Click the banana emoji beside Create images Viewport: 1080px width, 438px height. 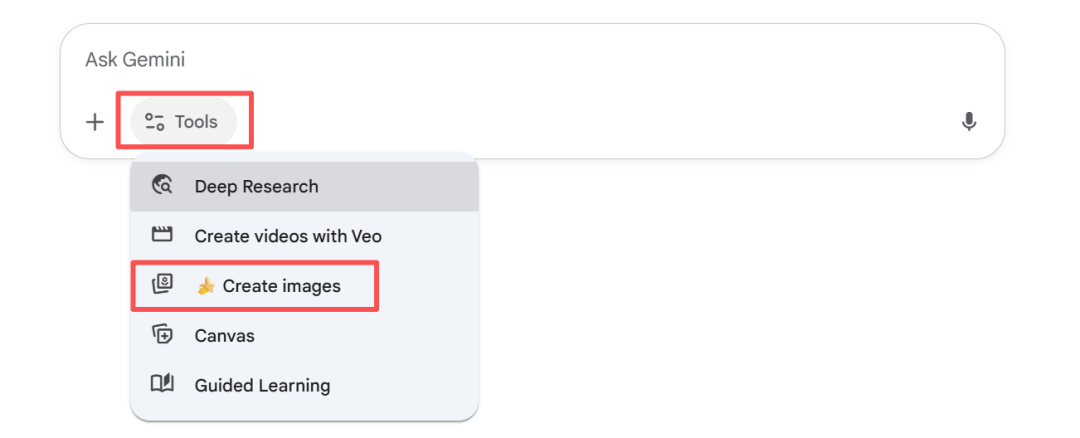206,286
